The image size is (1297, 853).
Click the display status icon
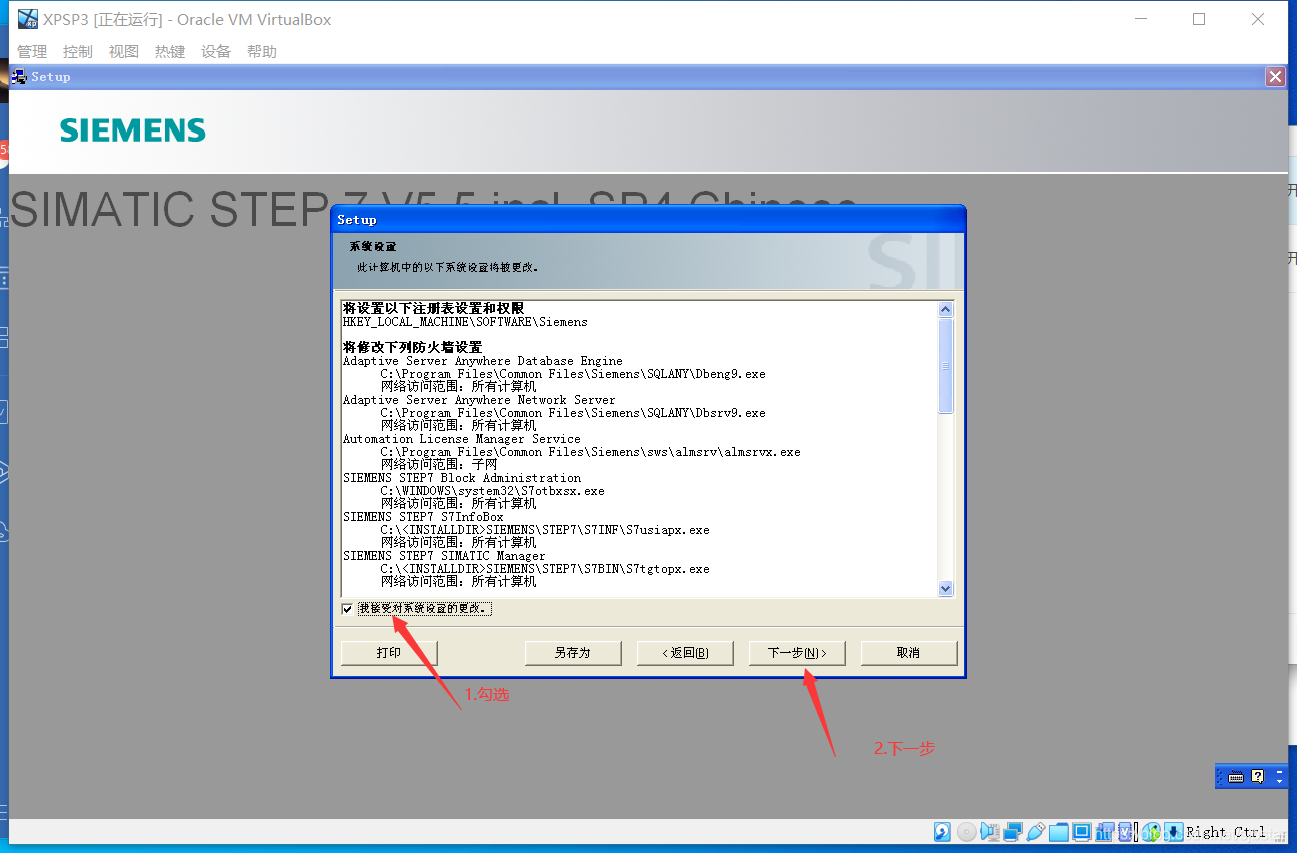click(1082, 832)
